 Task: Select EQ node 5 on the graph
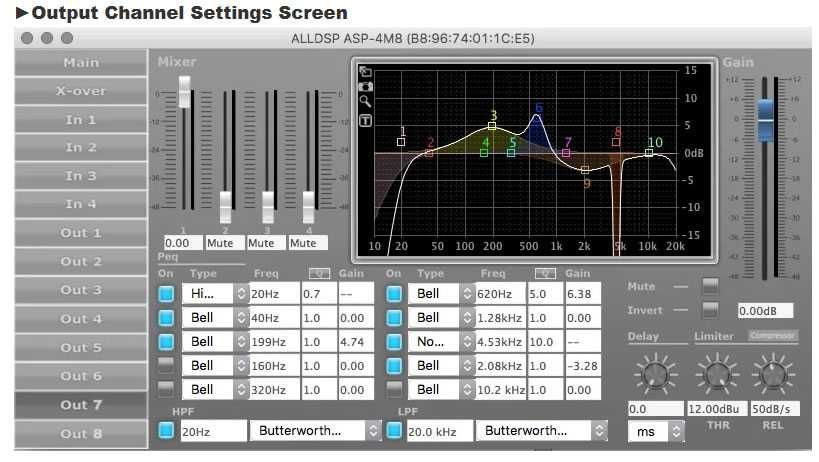(511, 153)
